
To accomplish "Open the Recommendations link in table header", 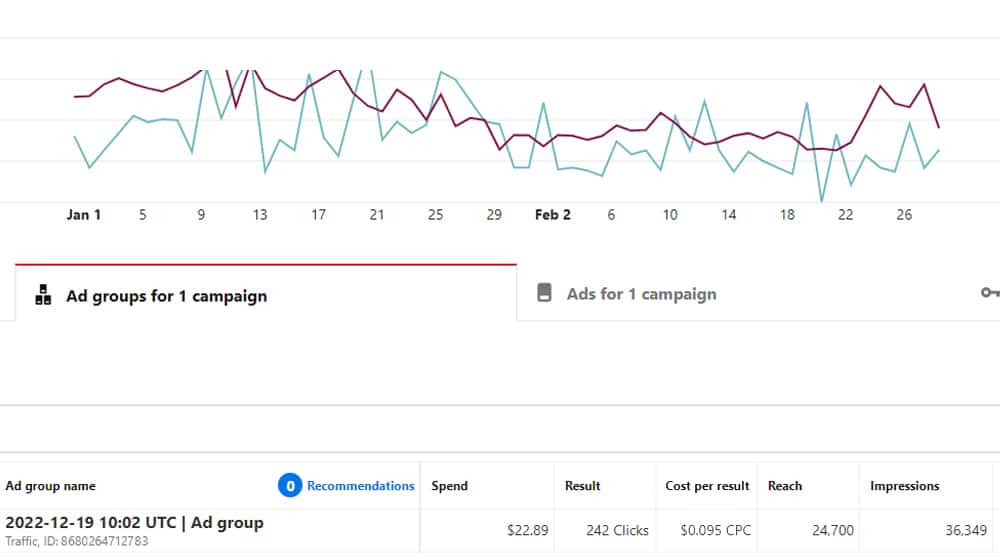I will [x=360, y=486].
